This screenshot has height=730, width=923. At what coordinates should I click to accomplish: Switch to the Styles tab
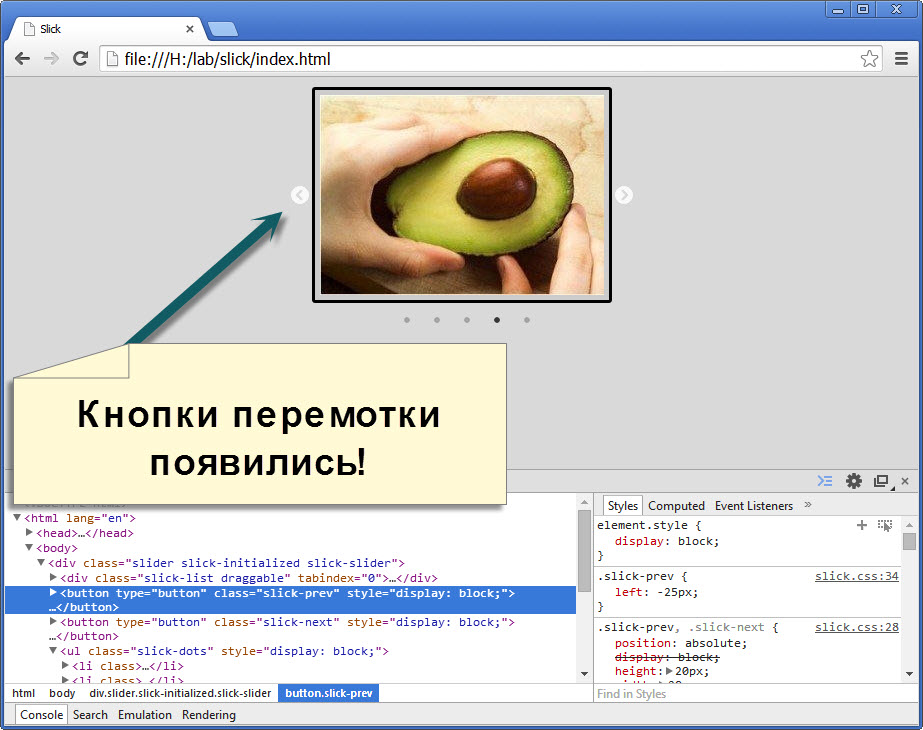[623, 506]
